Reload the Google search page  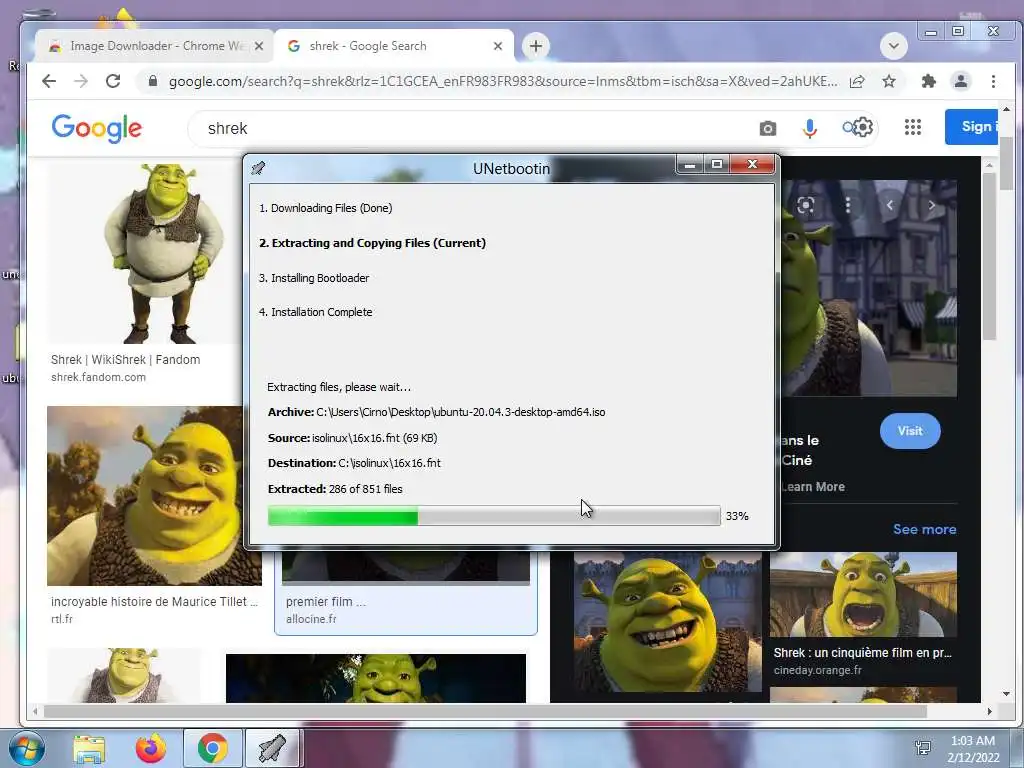pos(113,81)
